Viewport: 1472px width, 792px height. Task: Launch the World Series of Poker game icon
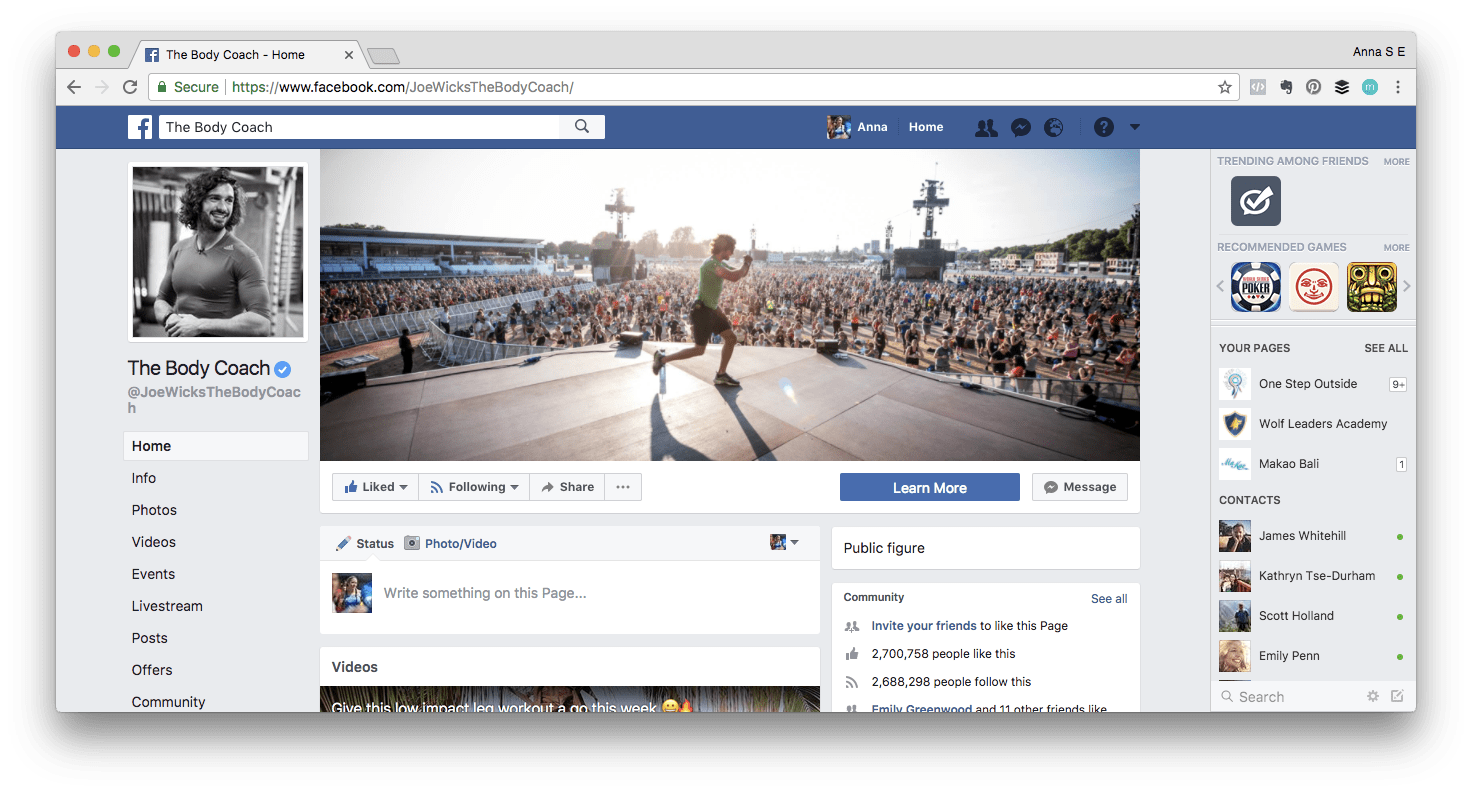[x=1255, y=286]
